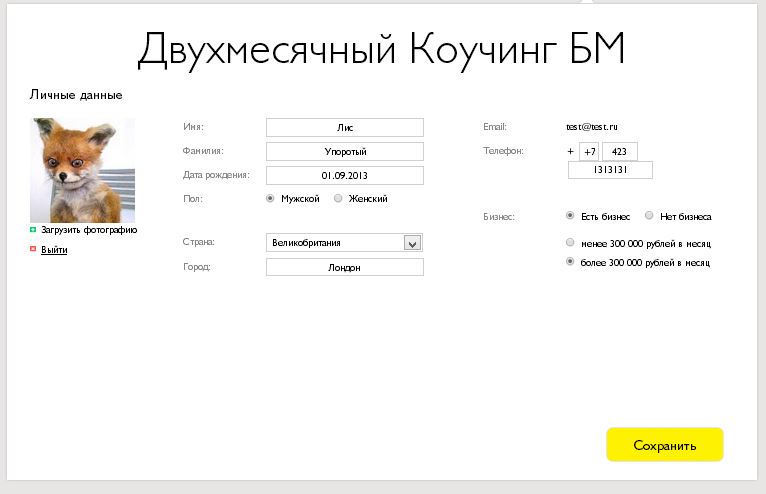Click the Город: label
Image resolution: width=766 pixels, height=494 pixels.
point(197,267)
